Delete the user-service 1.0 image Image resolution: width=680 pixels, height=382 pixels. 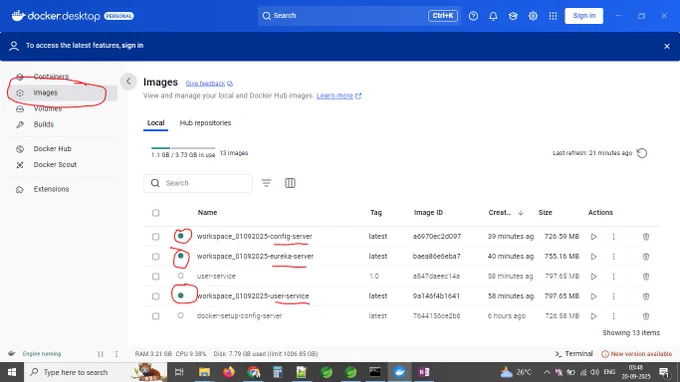tap(646, 277)
